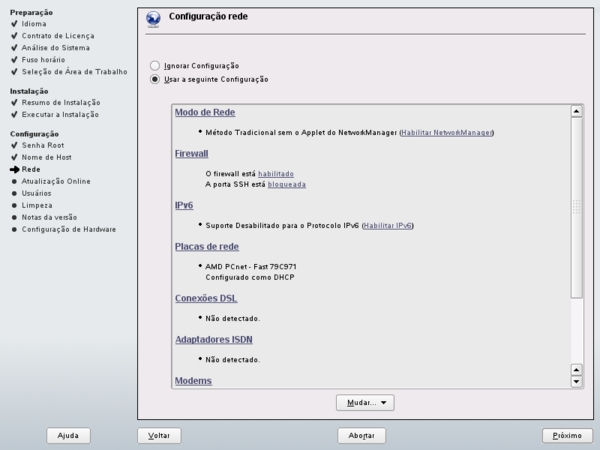The image size is (600, 450).
Task: Click the network globe icon beside Configuração rede
Action: point(153,19)
